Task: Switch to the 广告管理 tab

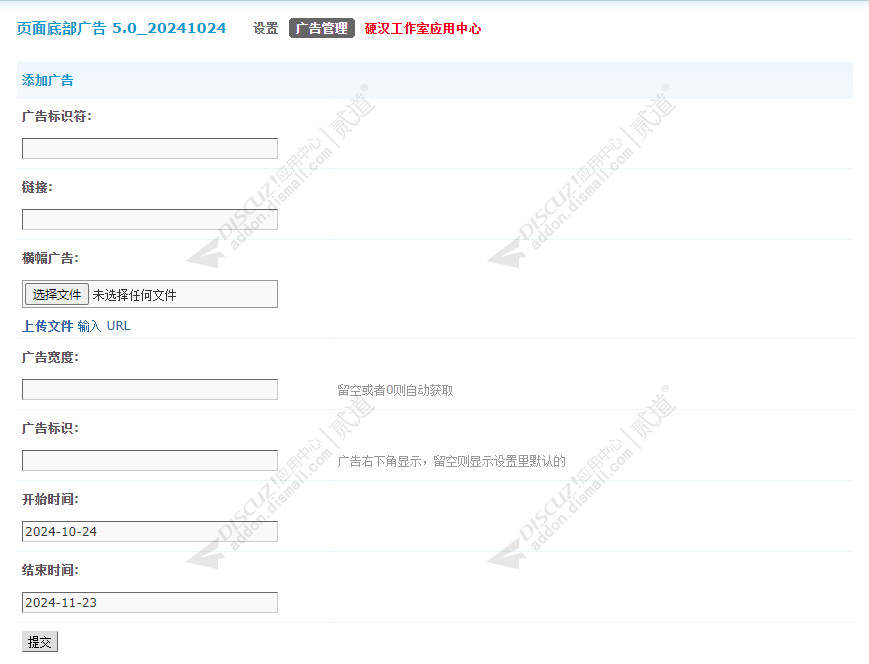Action: pyautogui.click(x=321, y=28)
